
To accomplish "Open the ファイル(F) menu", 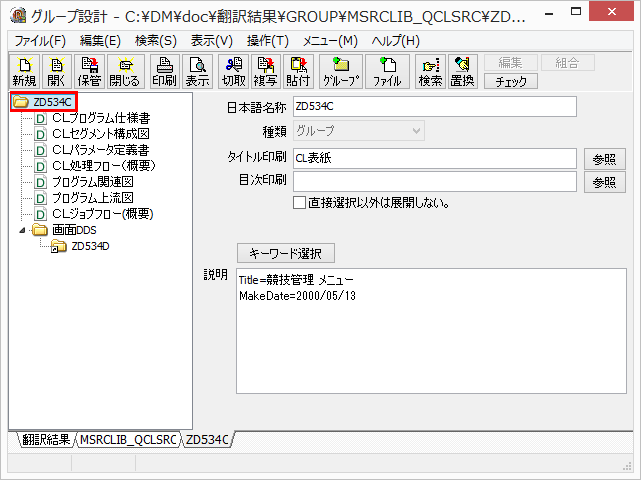I will [40, 41].
